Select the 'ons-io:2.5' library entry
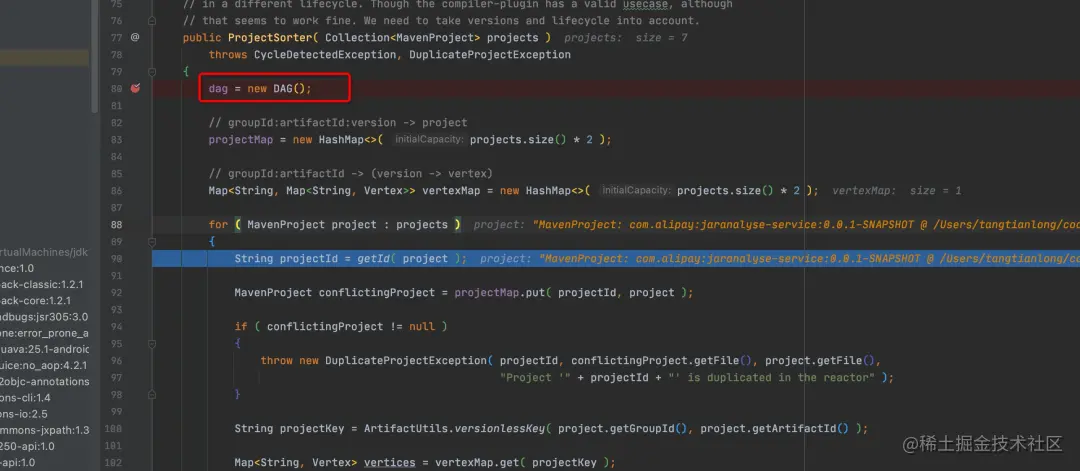Screen dimensions: 1080x471 pos(23,414)
